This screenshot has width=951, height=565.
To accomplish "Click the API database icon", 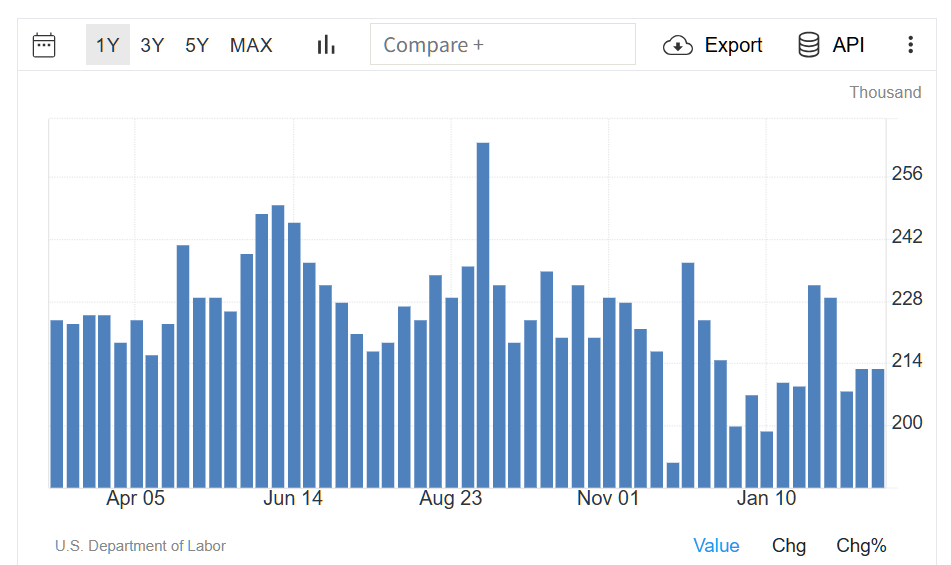I will pos(809,45).
